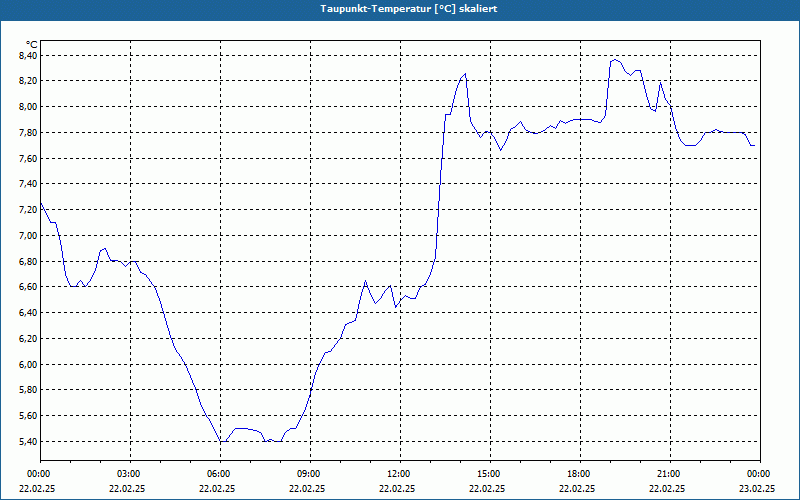Image resolution: width=800 pixels, height=500 pixels.
Task: Select the 5,80 y-axis value
Action: (28, 390)
